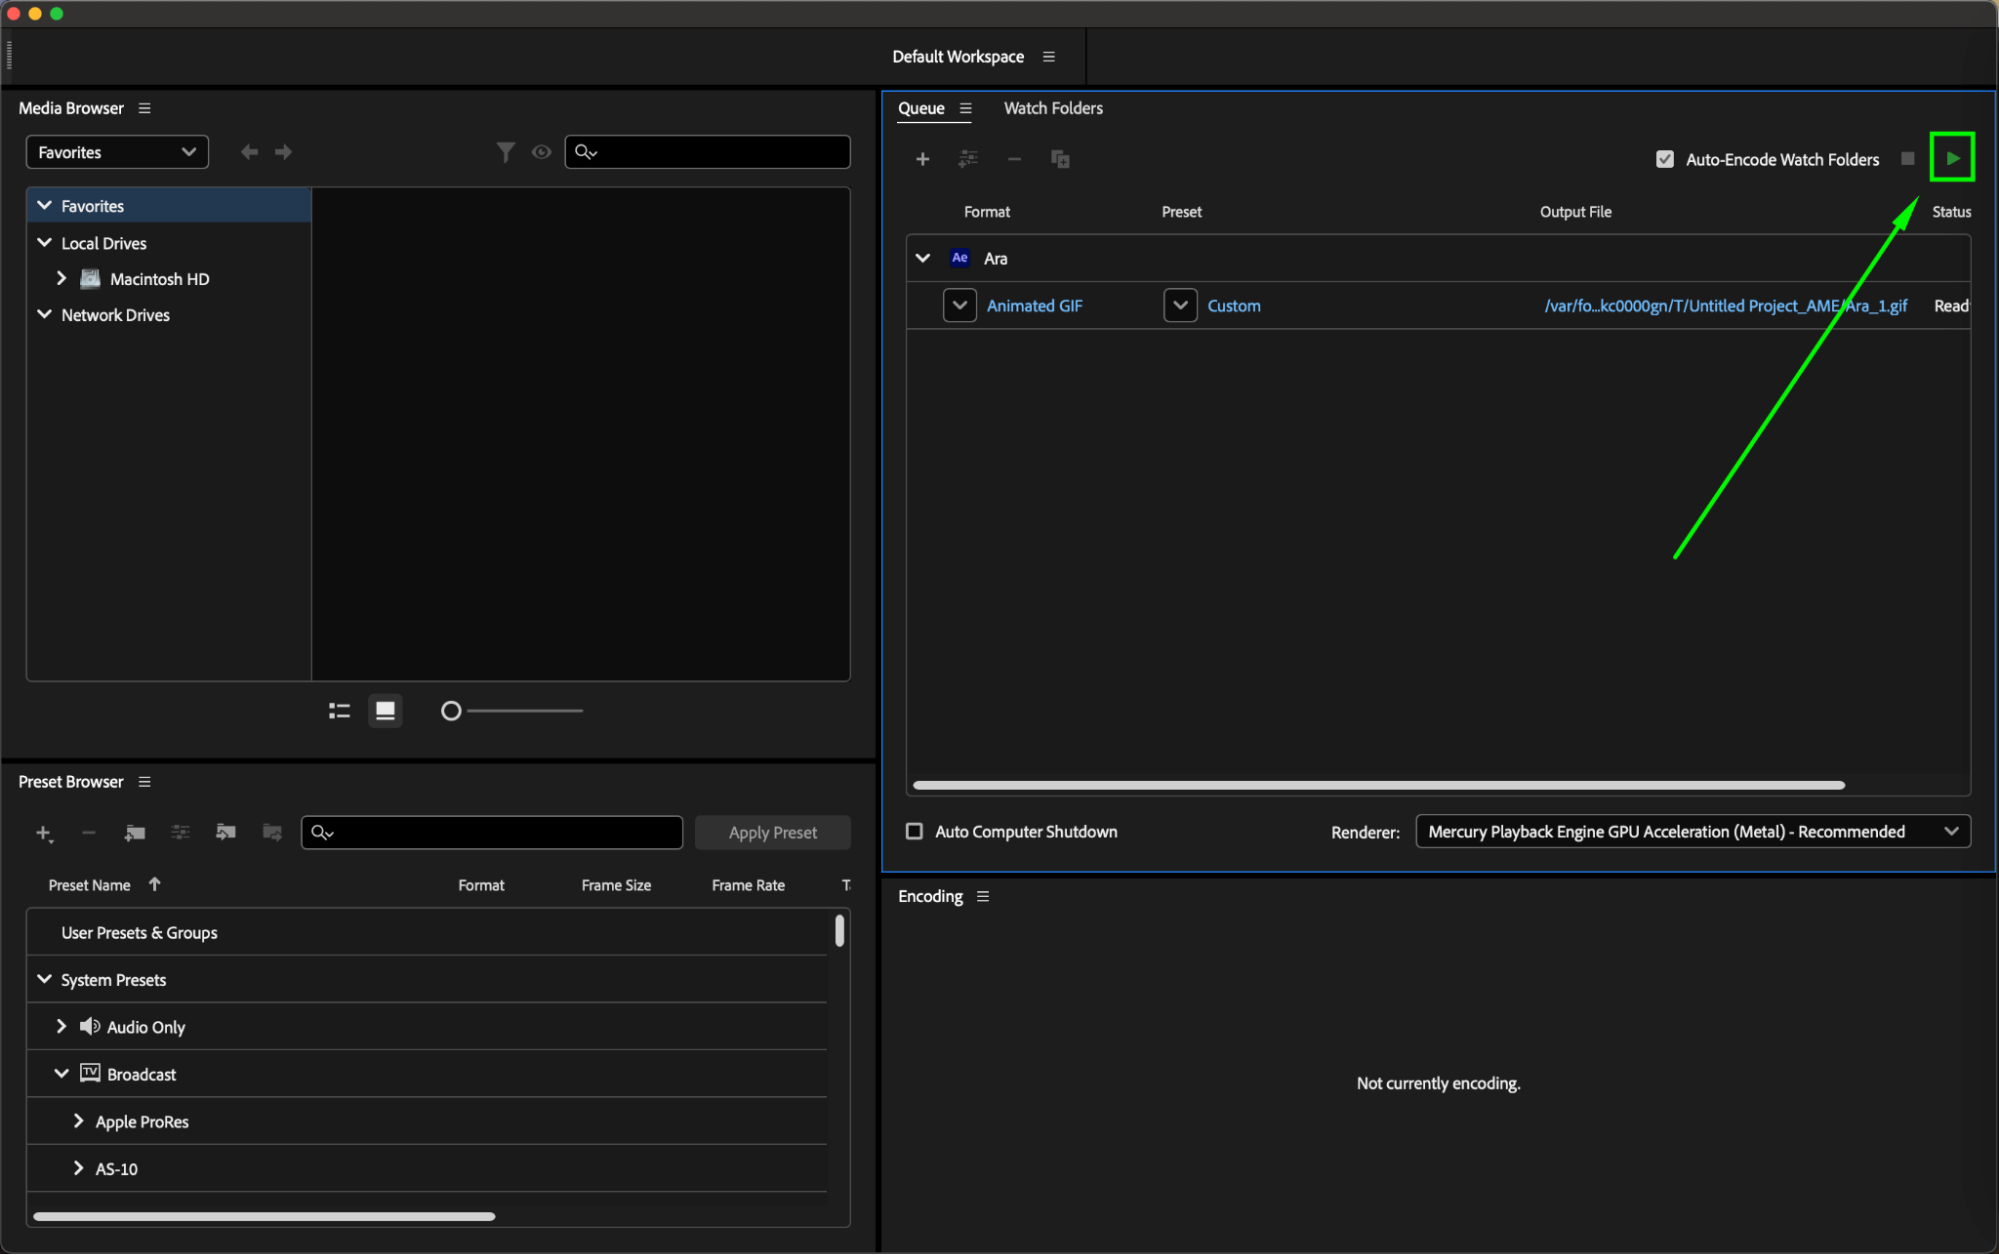Open the Custom preset link

coord(1234,306)
